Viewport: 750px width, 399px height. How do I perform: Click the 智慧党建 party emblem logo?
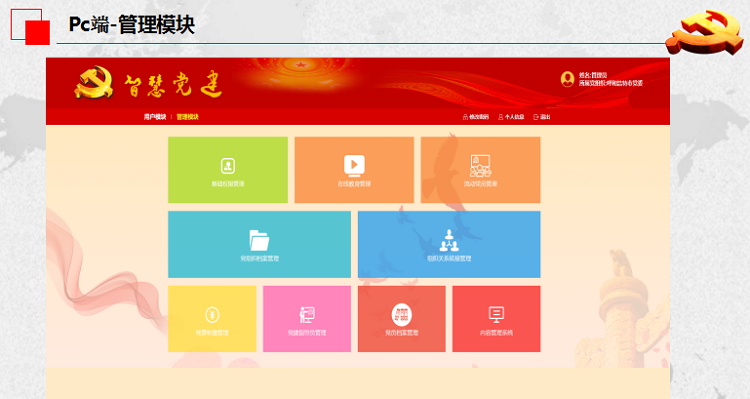94,83
